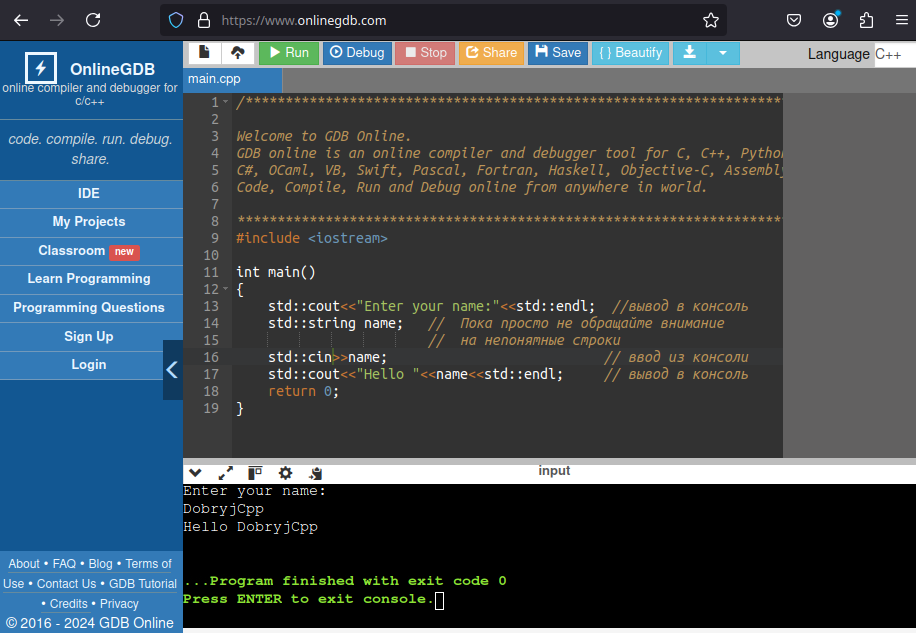Open the About footer link
The image size is (916, 633).
tap(24, 564)
